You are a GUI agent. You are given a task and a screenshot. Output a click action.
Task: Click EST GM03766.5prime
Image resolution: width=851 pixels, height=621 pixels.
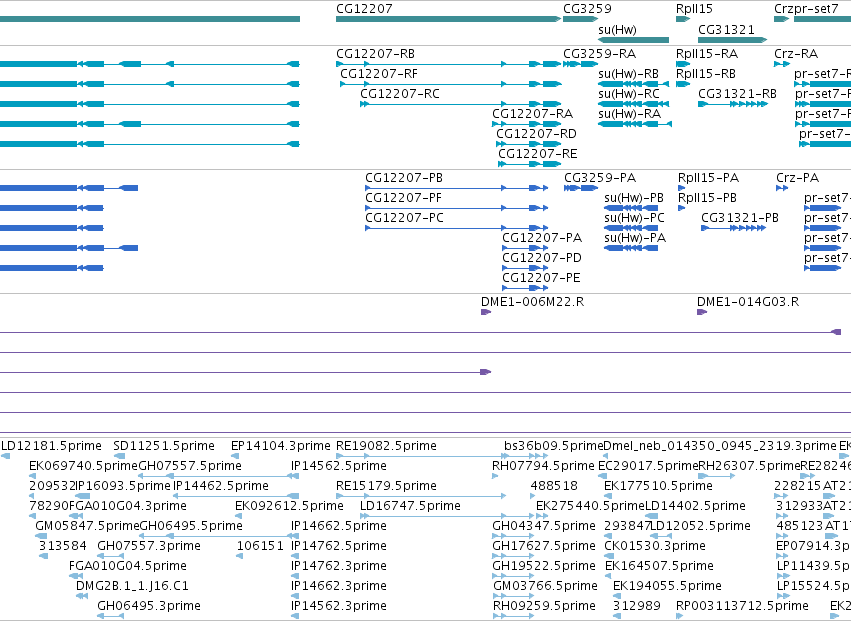click(545, 586)
